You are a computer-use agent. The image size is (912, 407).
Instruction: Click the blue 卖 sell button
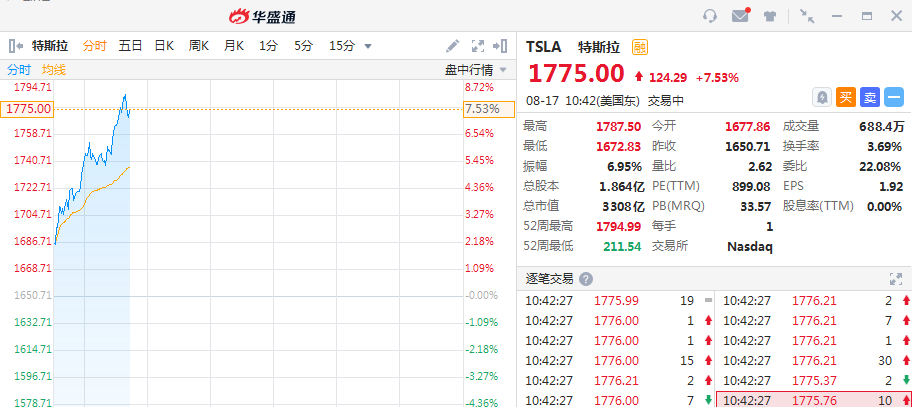click(869, 97)
